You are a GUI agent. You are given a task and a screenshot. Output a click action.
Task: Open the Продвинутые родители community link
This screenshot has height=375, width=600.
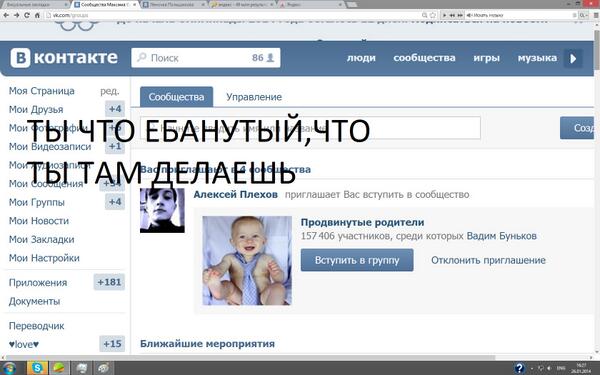362,222
